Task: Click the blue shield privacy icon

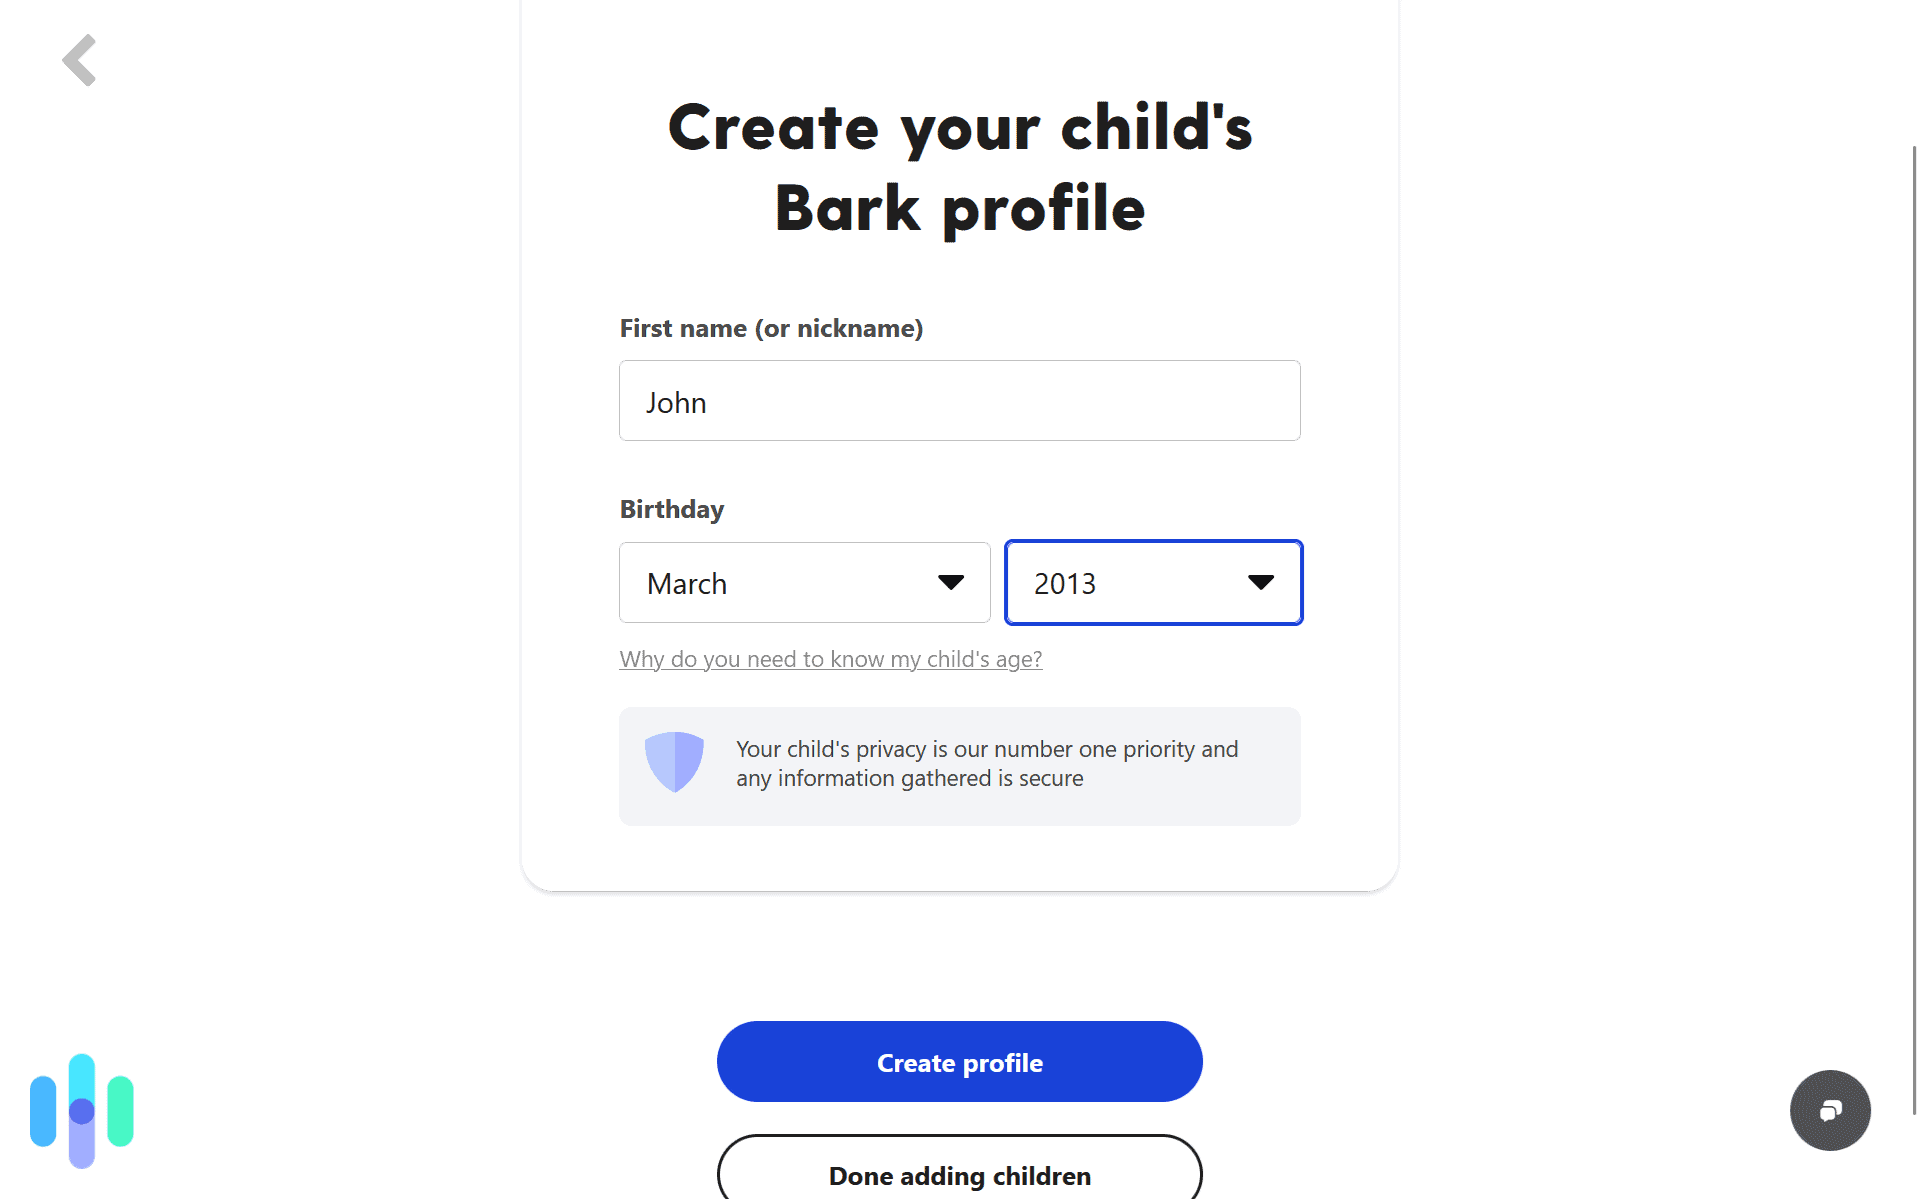Action: coord(674,762)
